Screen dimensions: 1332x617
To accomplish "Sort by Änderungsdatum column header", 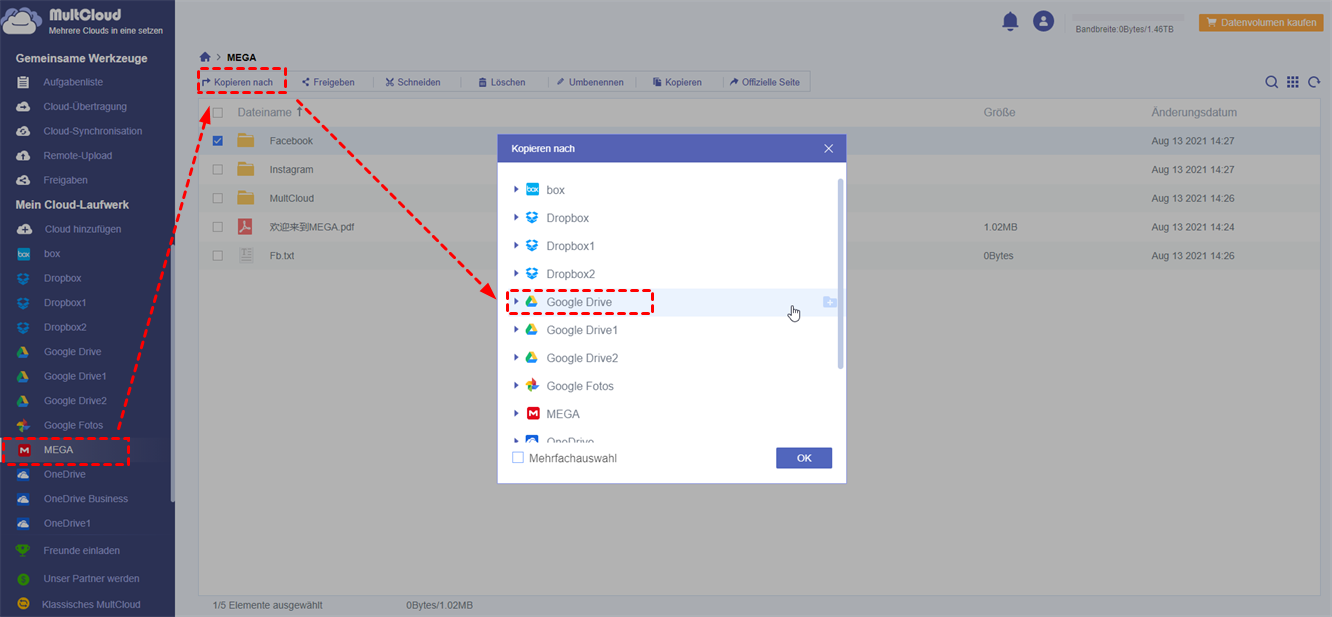I will click(x=1194, y=113).
